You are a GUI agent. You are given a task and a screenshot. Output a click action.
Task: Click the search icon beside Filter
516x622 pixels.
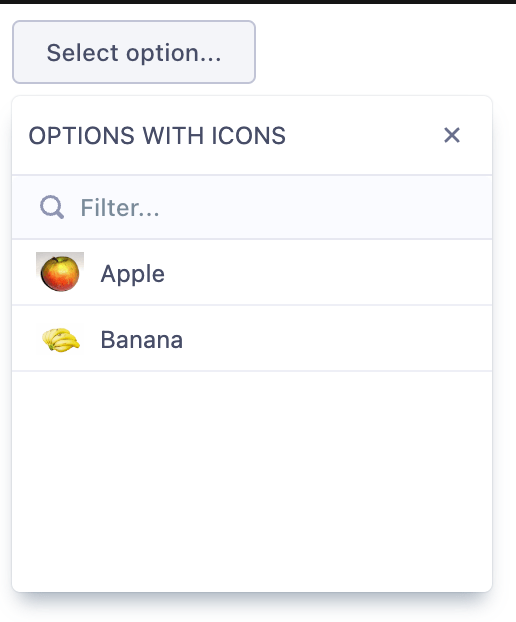(x=52, y=207)
